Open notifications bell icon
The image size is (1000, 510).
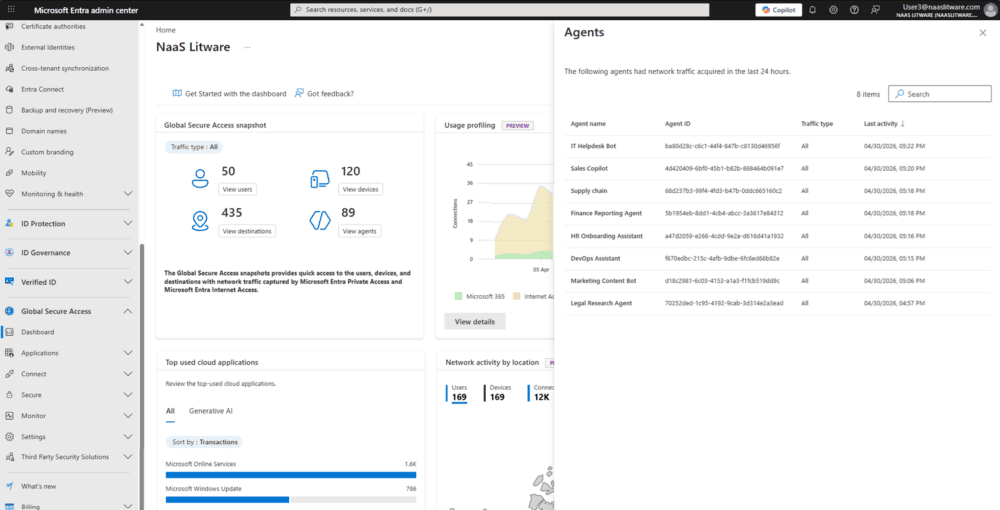pyautogui.click(x=812, y=10)
